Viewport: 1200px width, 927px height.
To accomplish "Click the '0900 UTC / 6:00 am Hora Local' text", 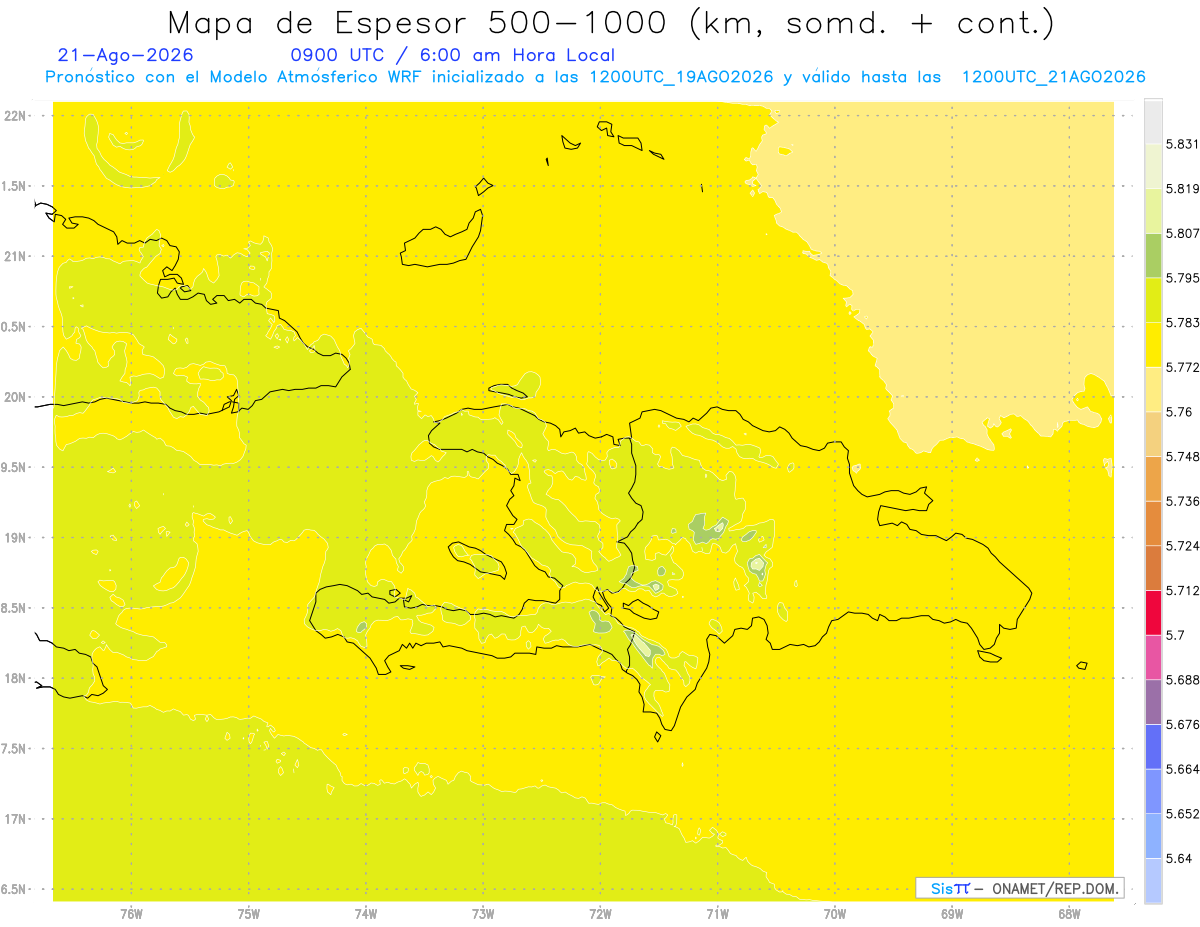I will point(452,55).
